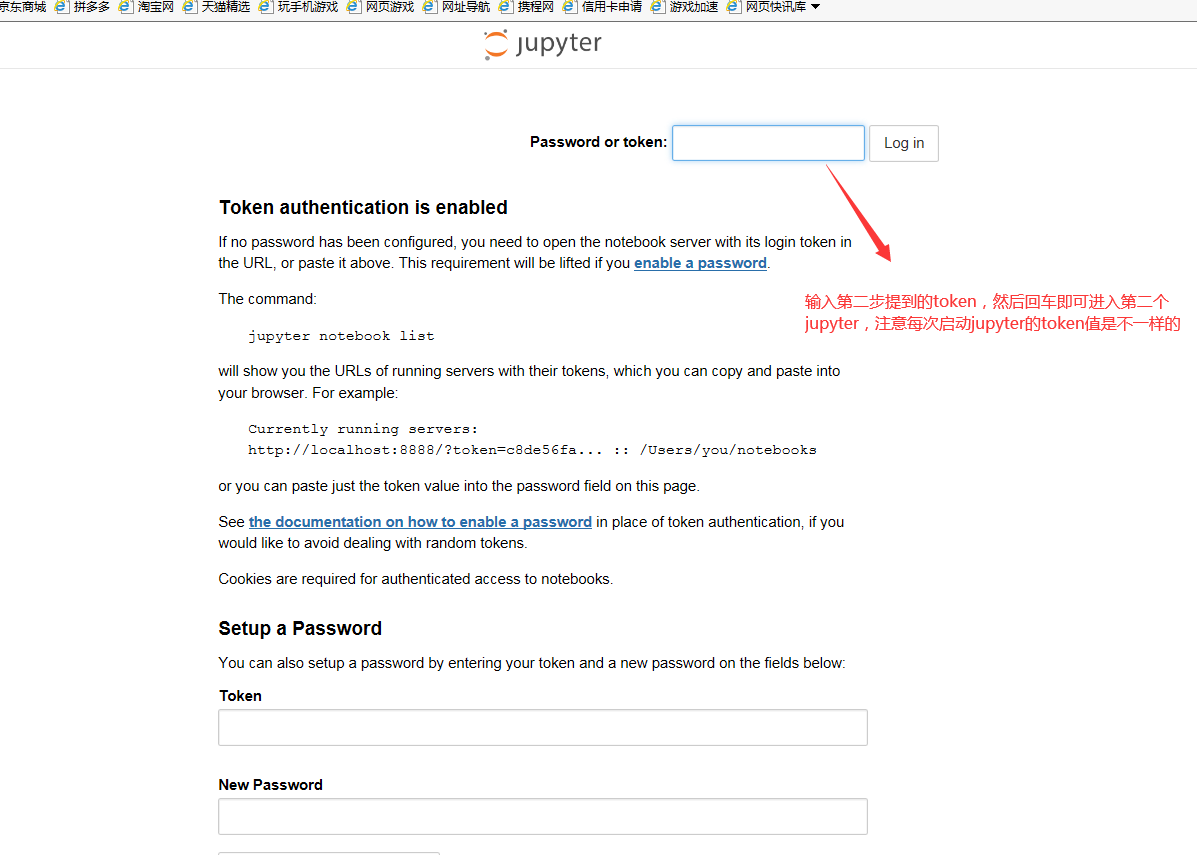Click the 'Setup a Password' heading
Image resolution: width=1197 pixels, height=855 pixels.
pos(300,628)
